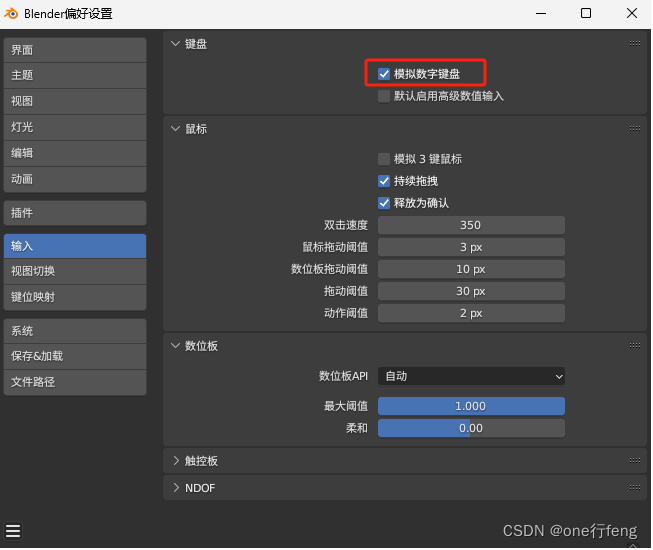
Task: Click the 最大阈值 slider showing 1.000
Action: [471, 406]
